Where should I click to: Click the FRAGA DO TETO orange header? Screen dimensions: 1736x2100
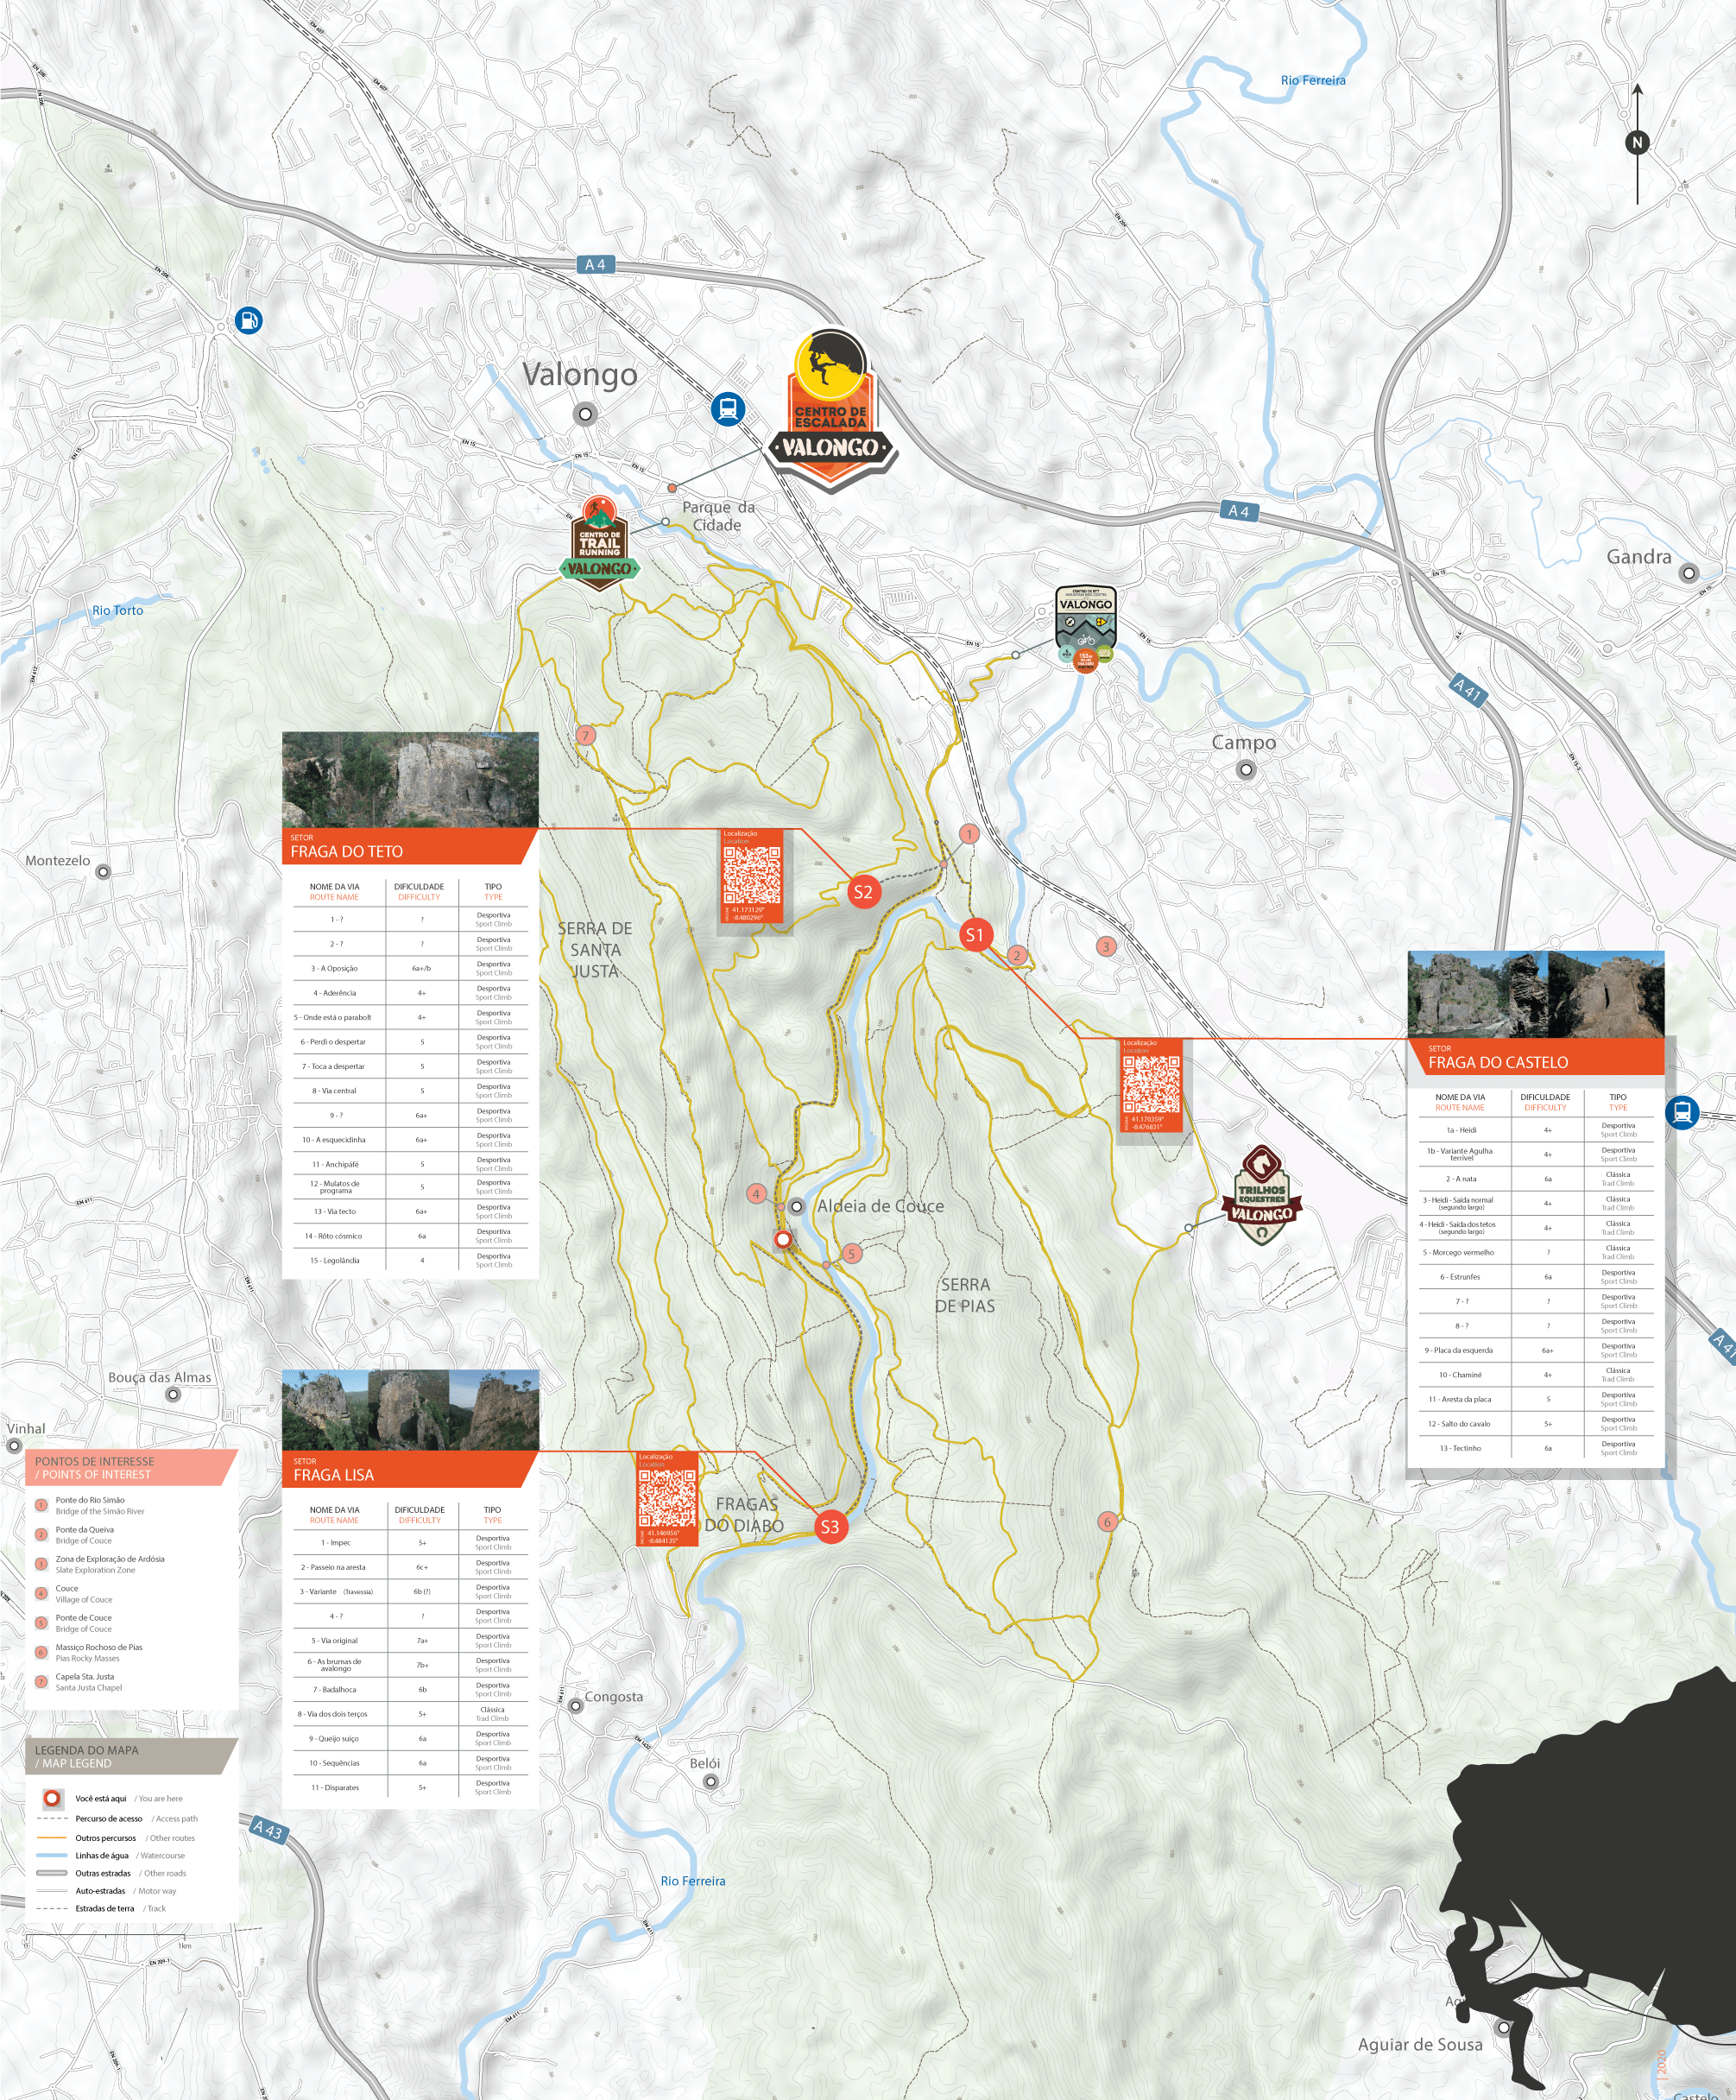click(x=410, y=846)
